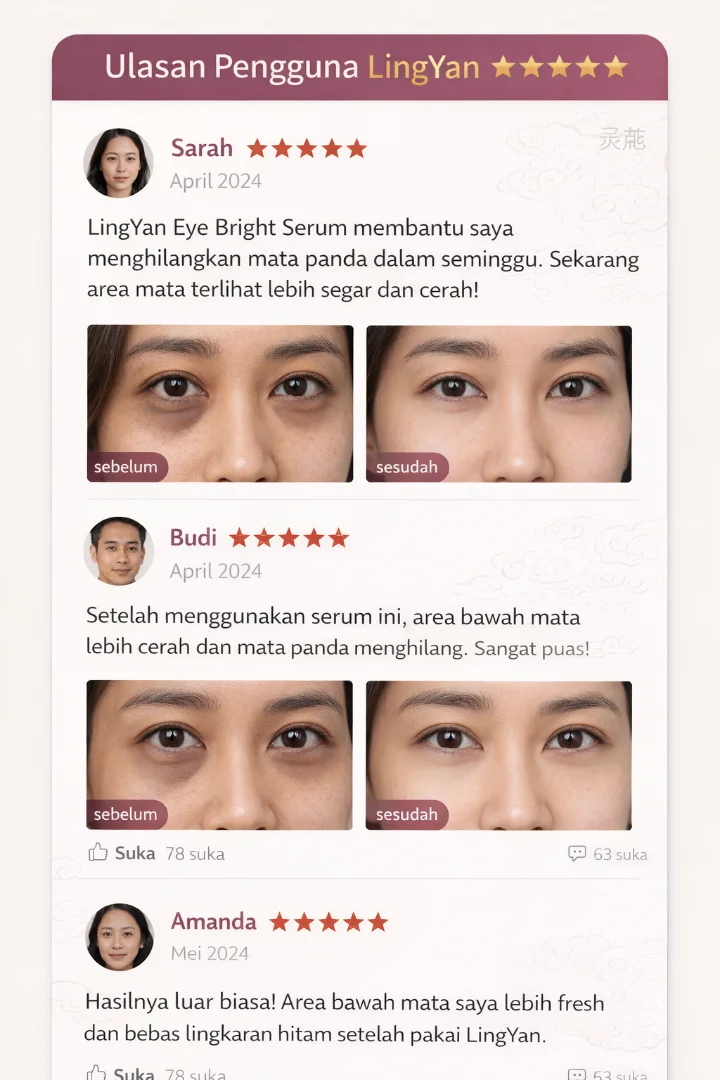
Task: Click the faded LingYan watermark logo
Action: pyautogui.click(x=621, y=139)
